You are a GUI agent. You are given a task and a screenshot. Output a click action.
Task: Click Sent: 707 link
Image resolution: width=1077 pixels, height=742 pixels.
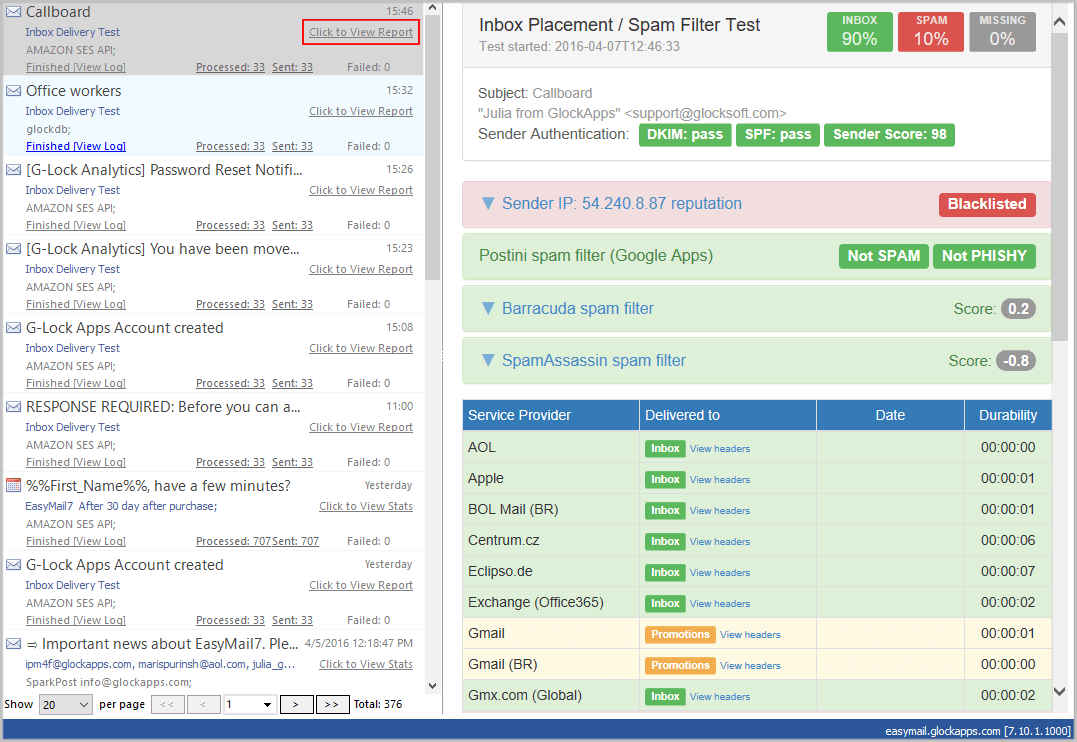[x=295, y=541]
